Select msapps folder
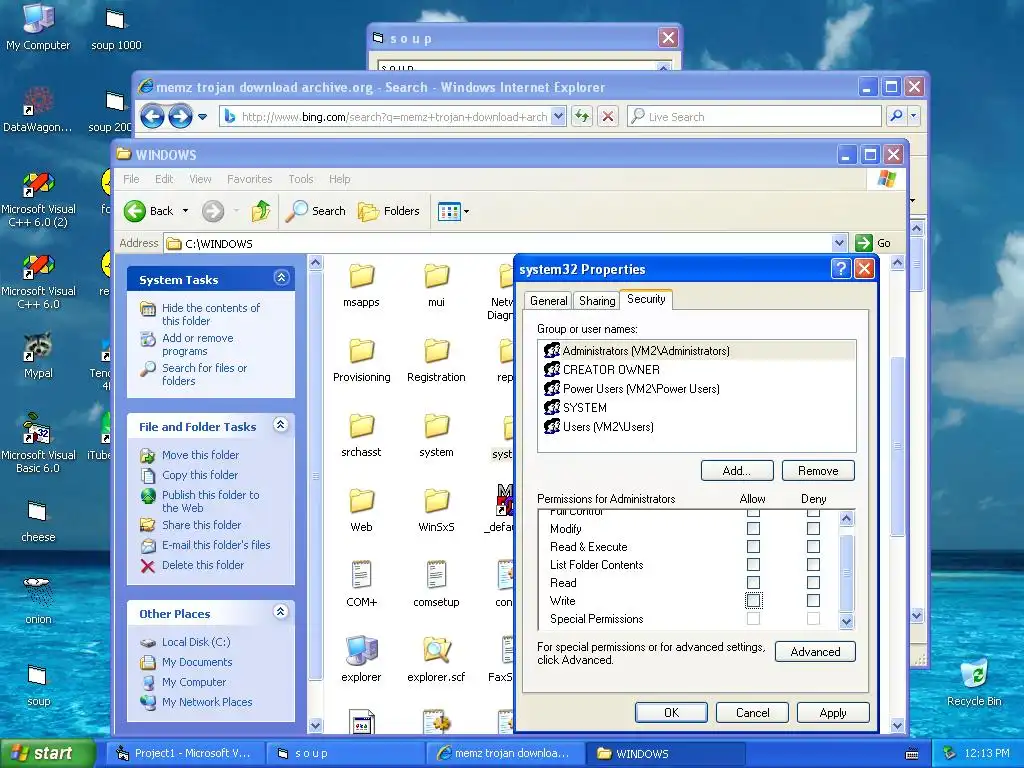This screenshot has width=1024, height=768. [x=361, y=285]
